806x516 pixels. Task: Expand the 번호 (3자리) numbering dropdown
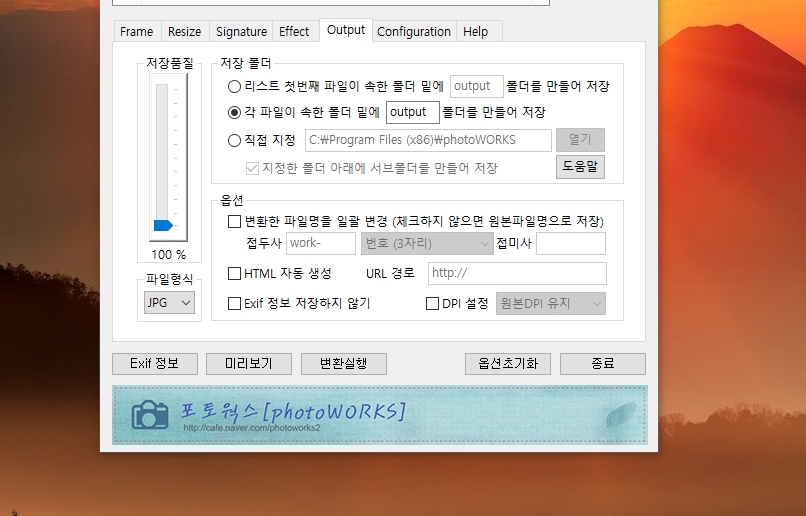(427, 243)
